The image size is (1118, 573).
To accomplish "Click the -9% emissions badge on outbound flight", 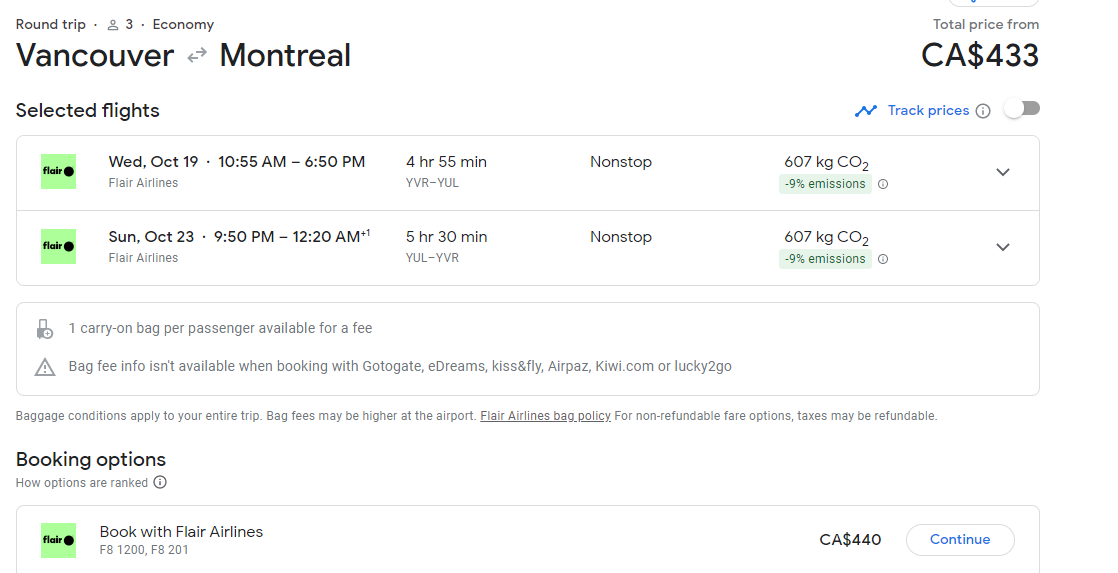I will point(825,184).
